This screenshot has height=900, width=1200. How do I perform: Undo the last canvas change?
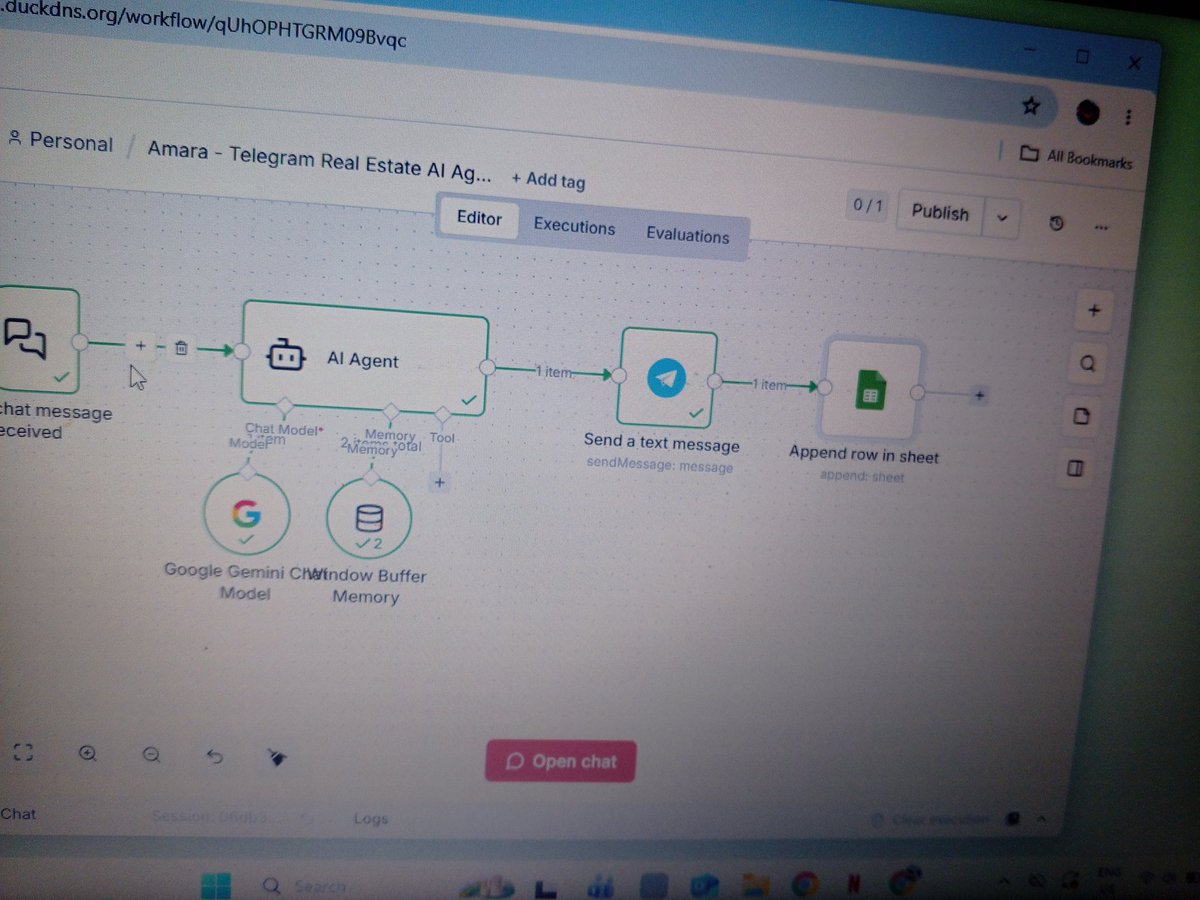click(214, 758)
